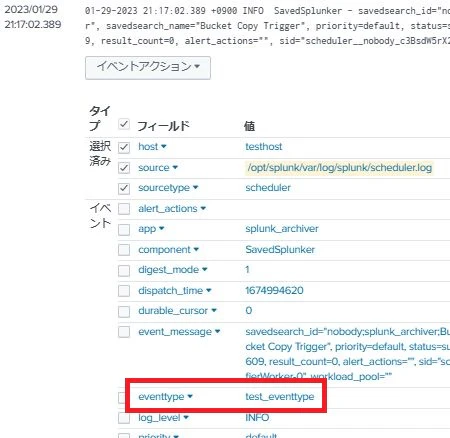The width and height of the screenshot is (450, 438).
Task: Check the durable_cursor field checkbox
Action: point(124,311)
